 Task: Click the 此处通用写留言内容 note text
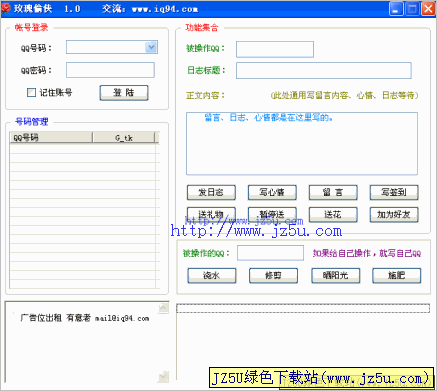click(344, 95)
